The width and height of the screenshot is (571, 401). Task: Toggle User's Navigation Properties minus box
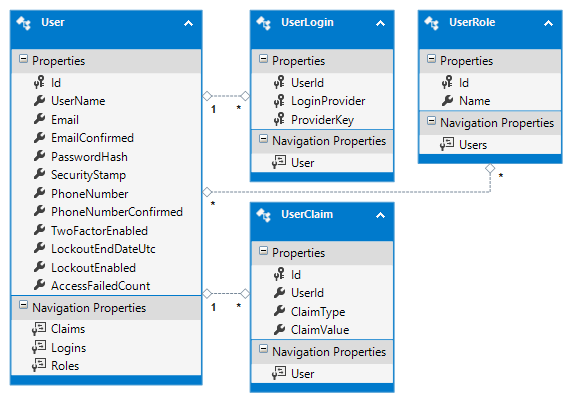click(x=23, y=305)
